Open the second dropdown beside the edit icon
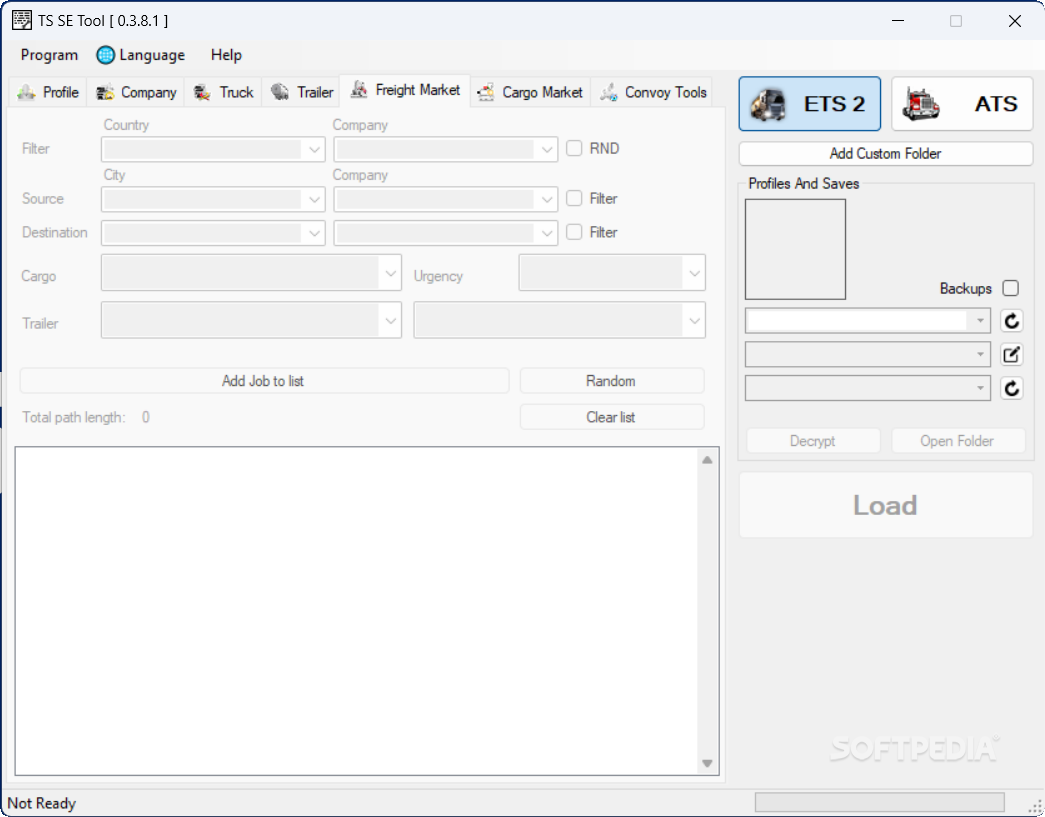The height and width of the screenshot is (817, 1045). (868, 355)
